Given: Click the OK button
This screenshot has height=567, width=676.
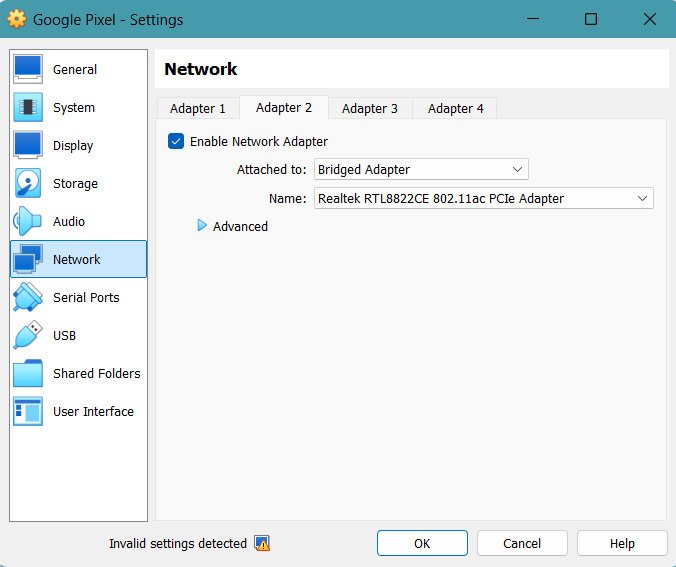Looking at the screenshot, I should [422, 543].
